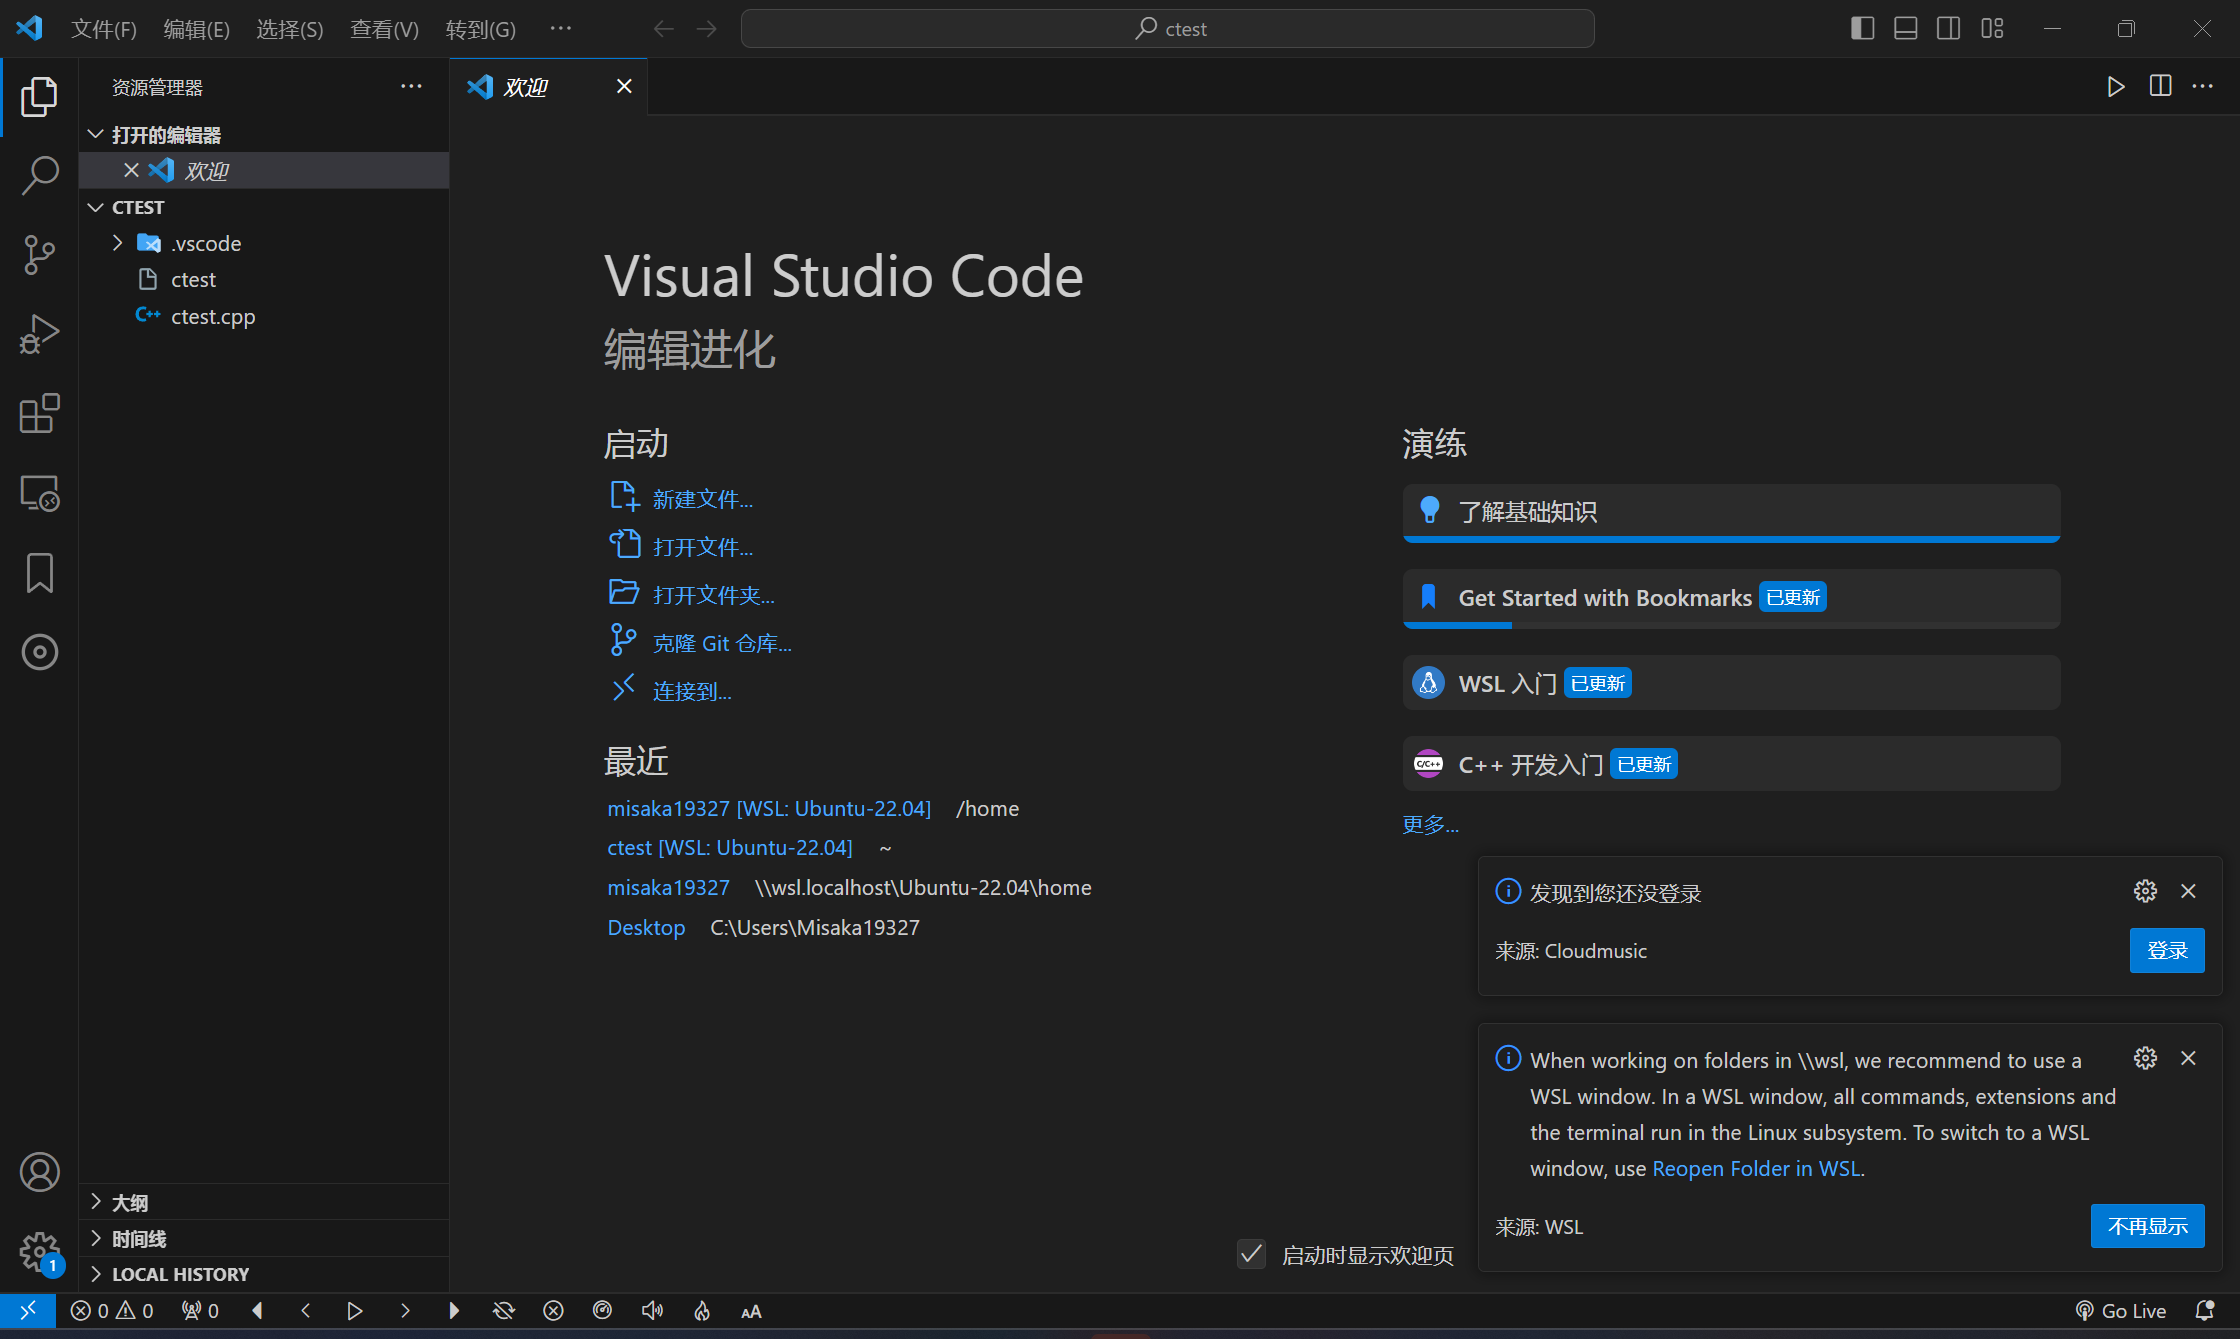Open the Manage gear in activity bar

coord(39,1251)
